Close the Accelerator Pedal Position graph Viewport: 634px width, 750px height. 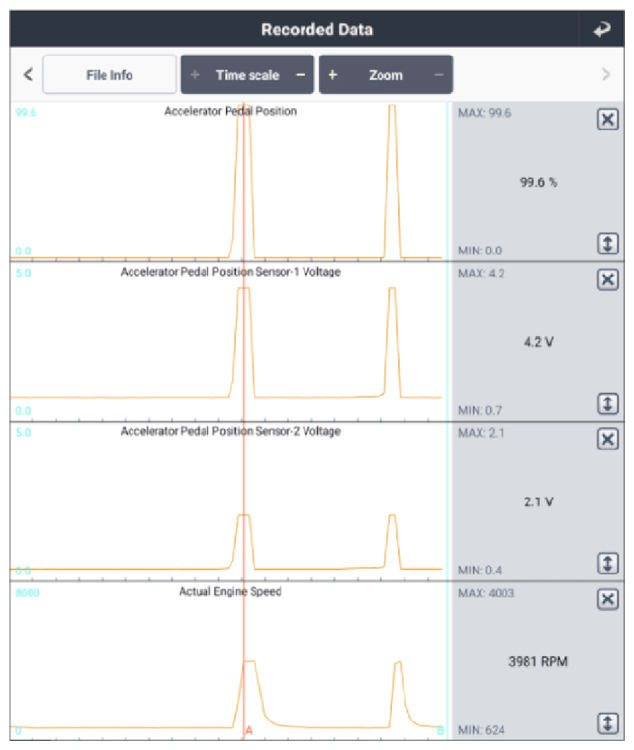click(x=607, y=120)
